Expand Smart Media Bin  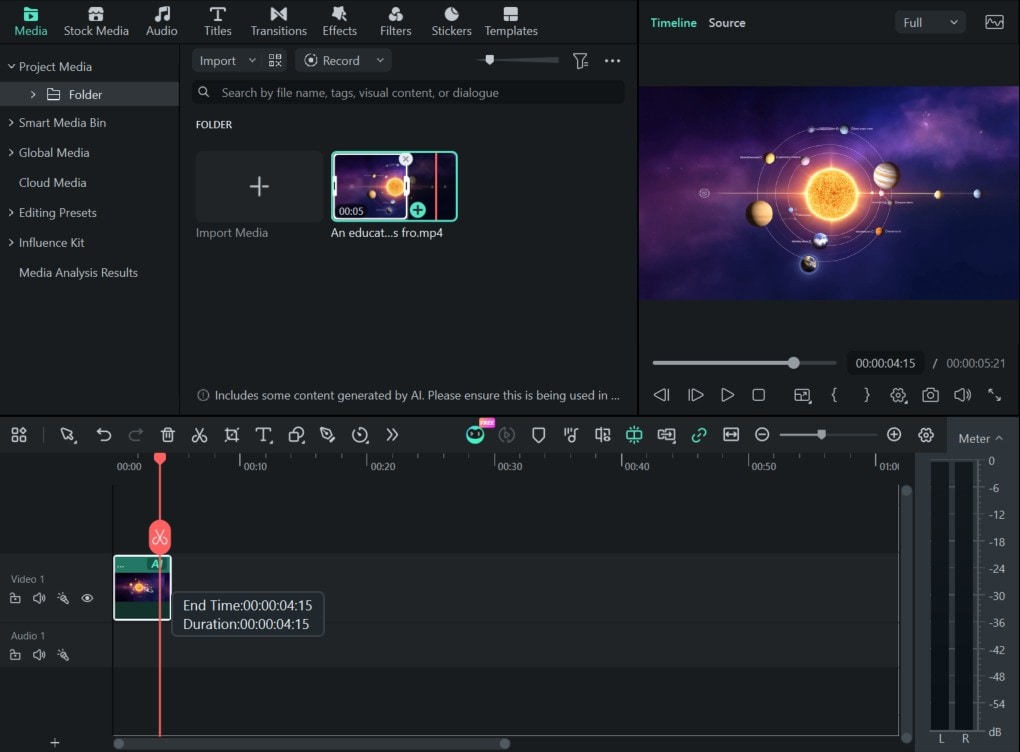[x=11, y=122]
